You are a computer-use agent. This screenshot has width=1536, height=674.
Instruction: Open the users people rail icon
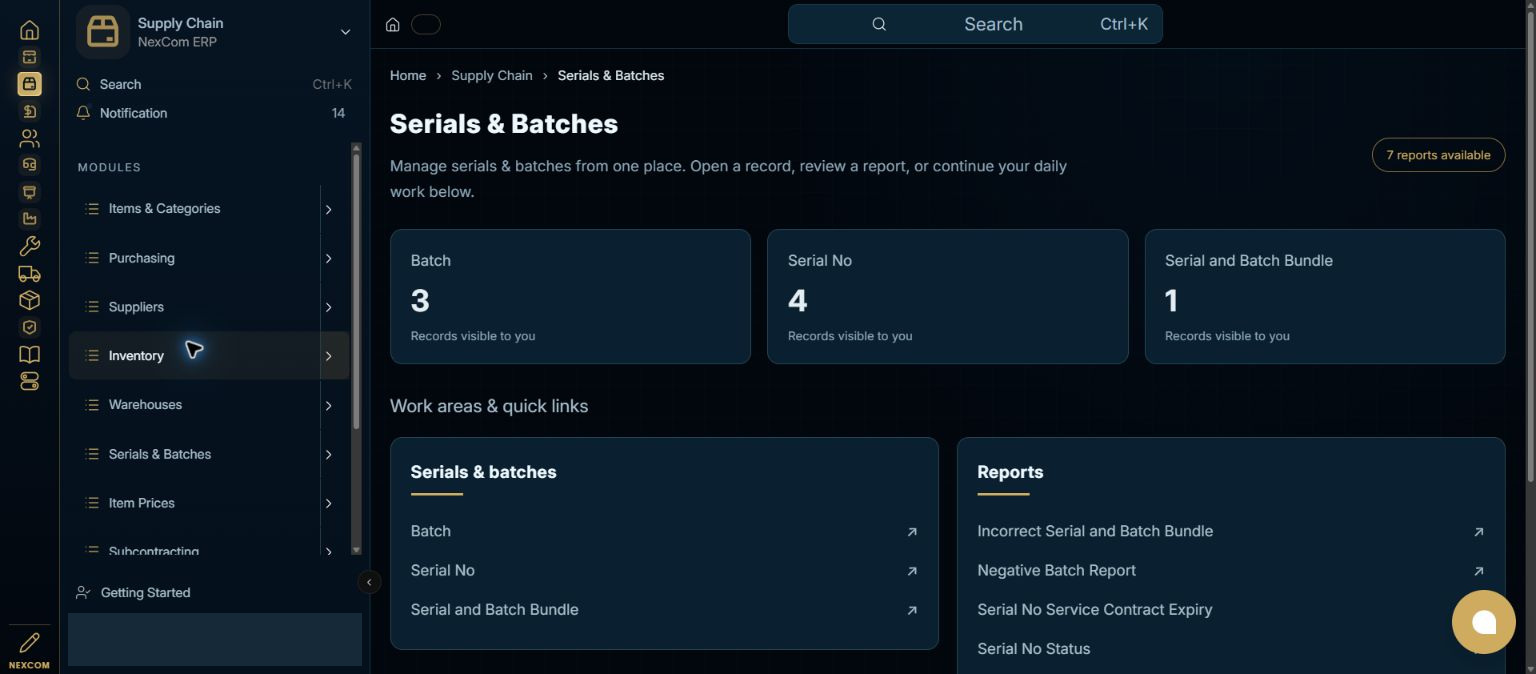(29, 138)
